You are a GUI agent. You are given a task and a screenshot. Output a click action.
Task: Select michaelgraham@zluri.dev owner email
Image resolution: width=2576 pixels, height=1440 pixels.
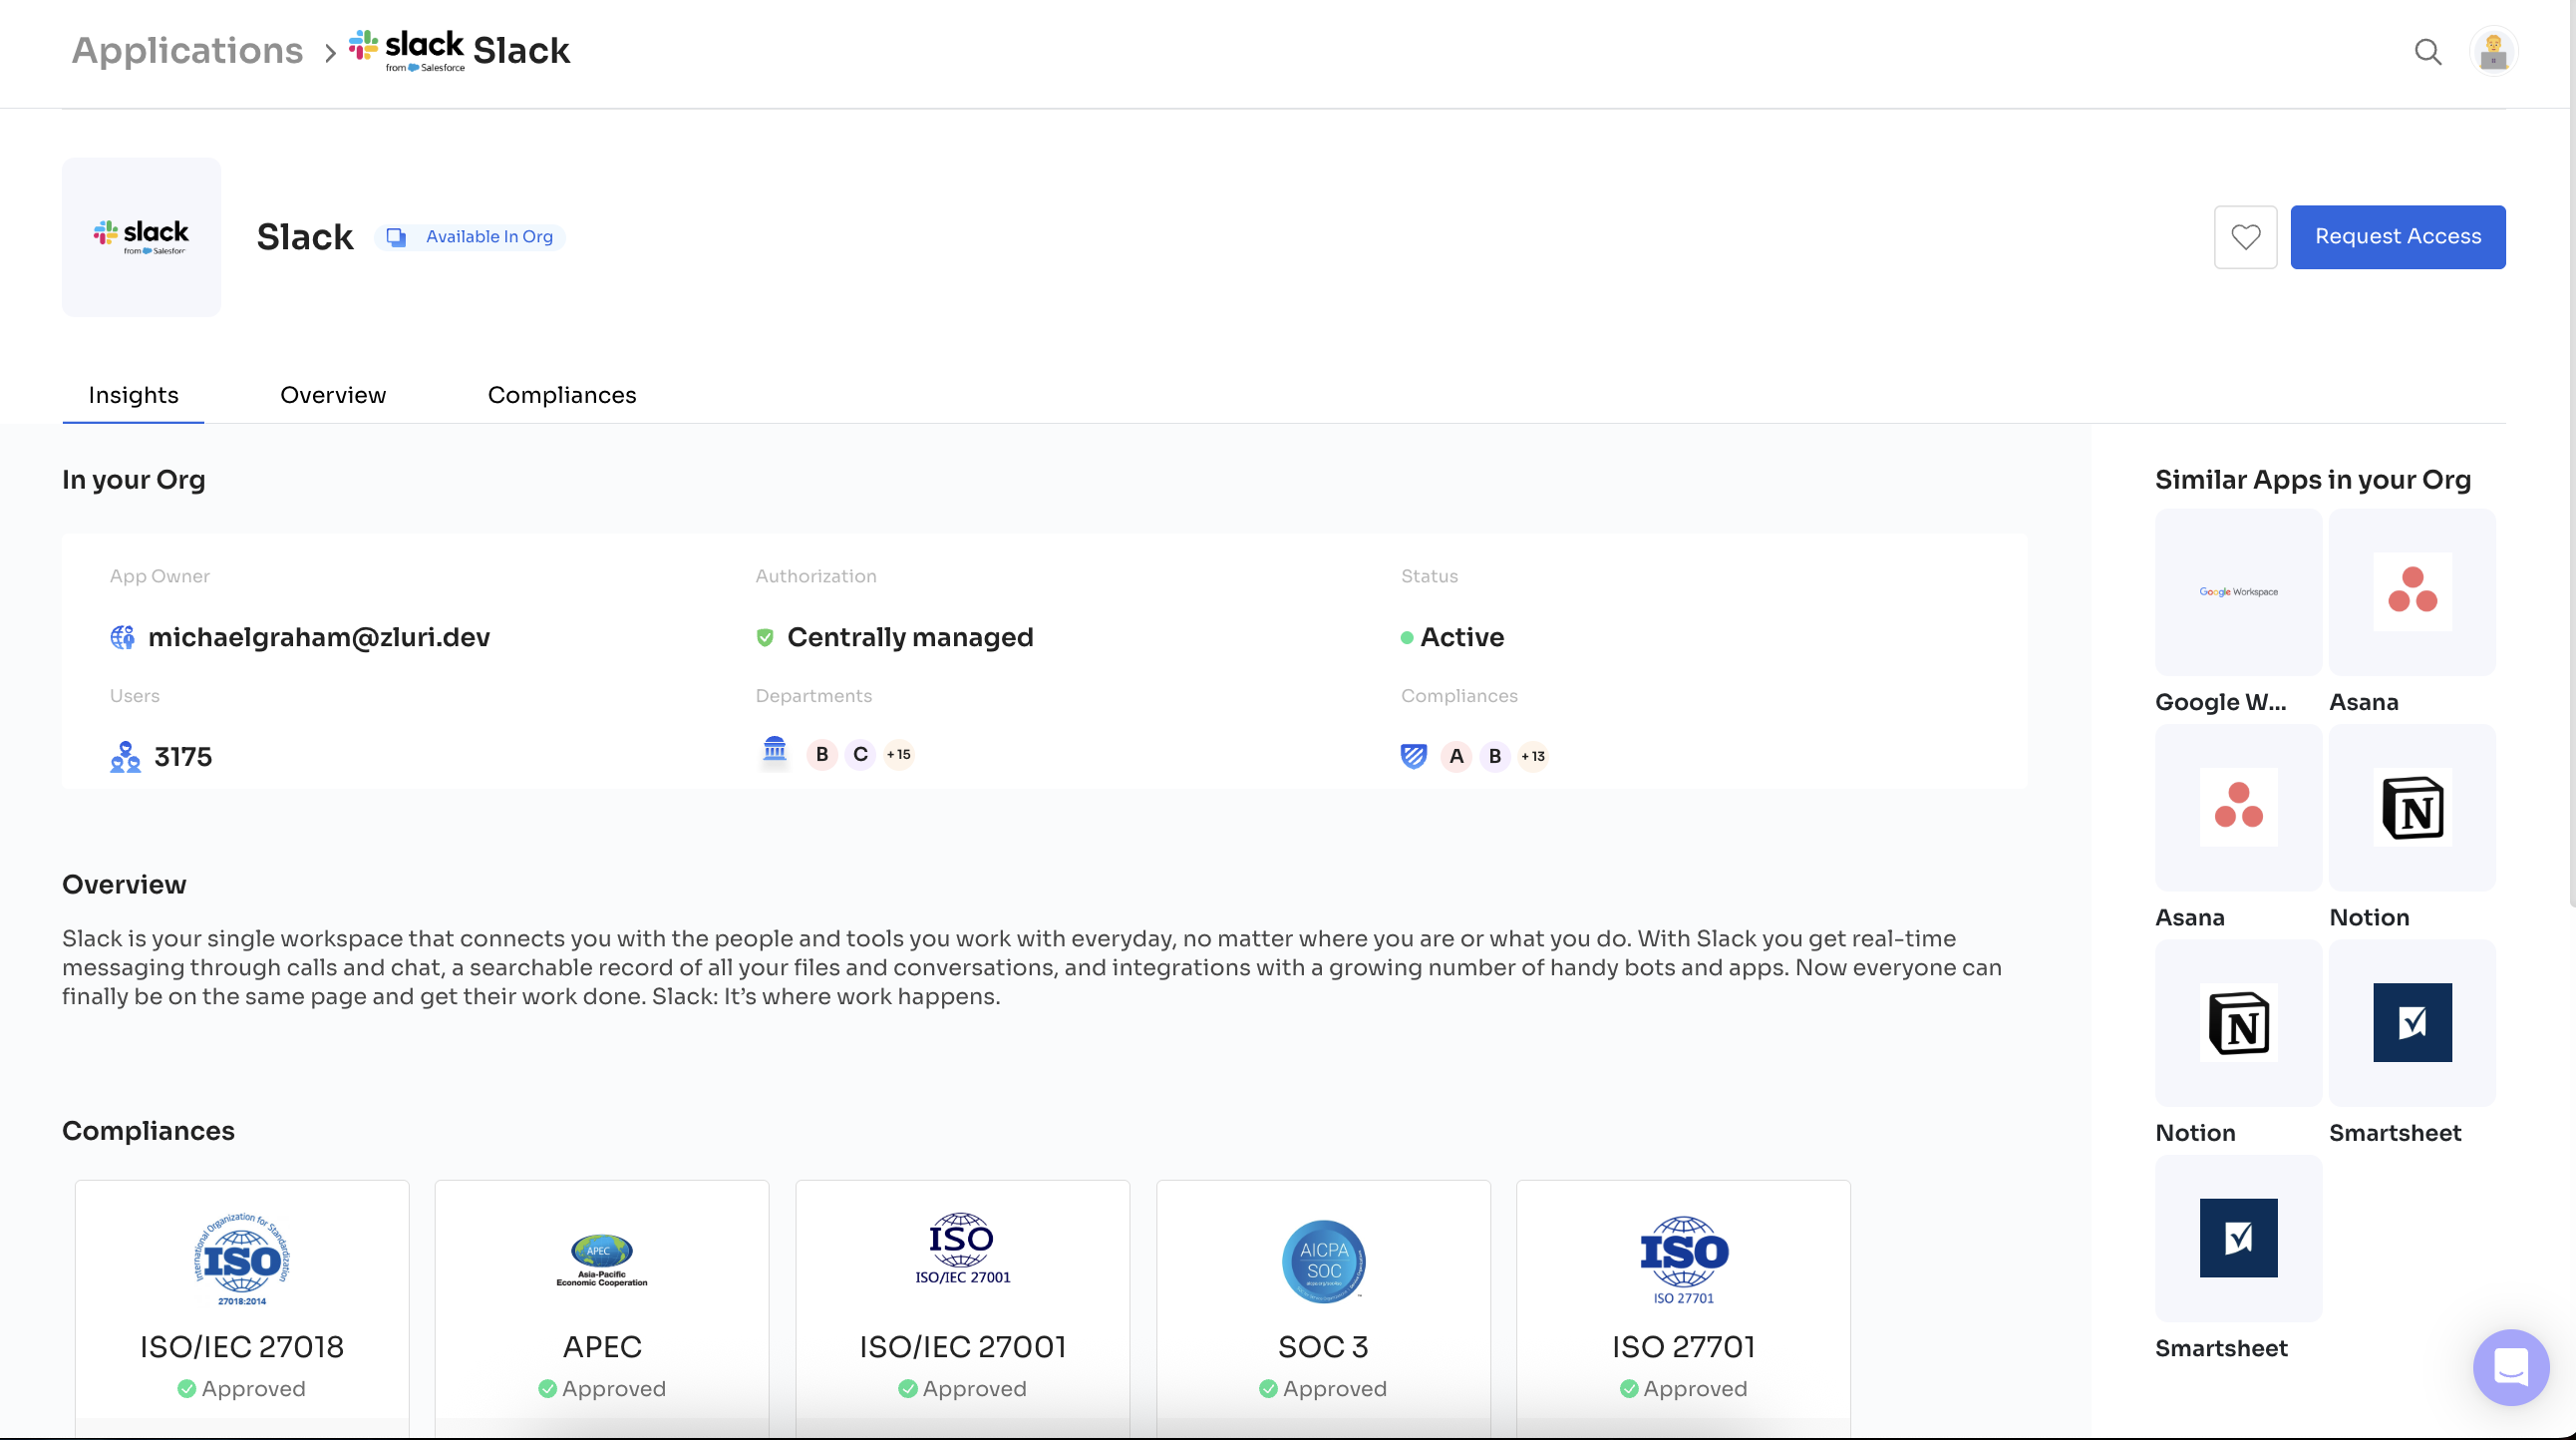(x=319, y=637)
